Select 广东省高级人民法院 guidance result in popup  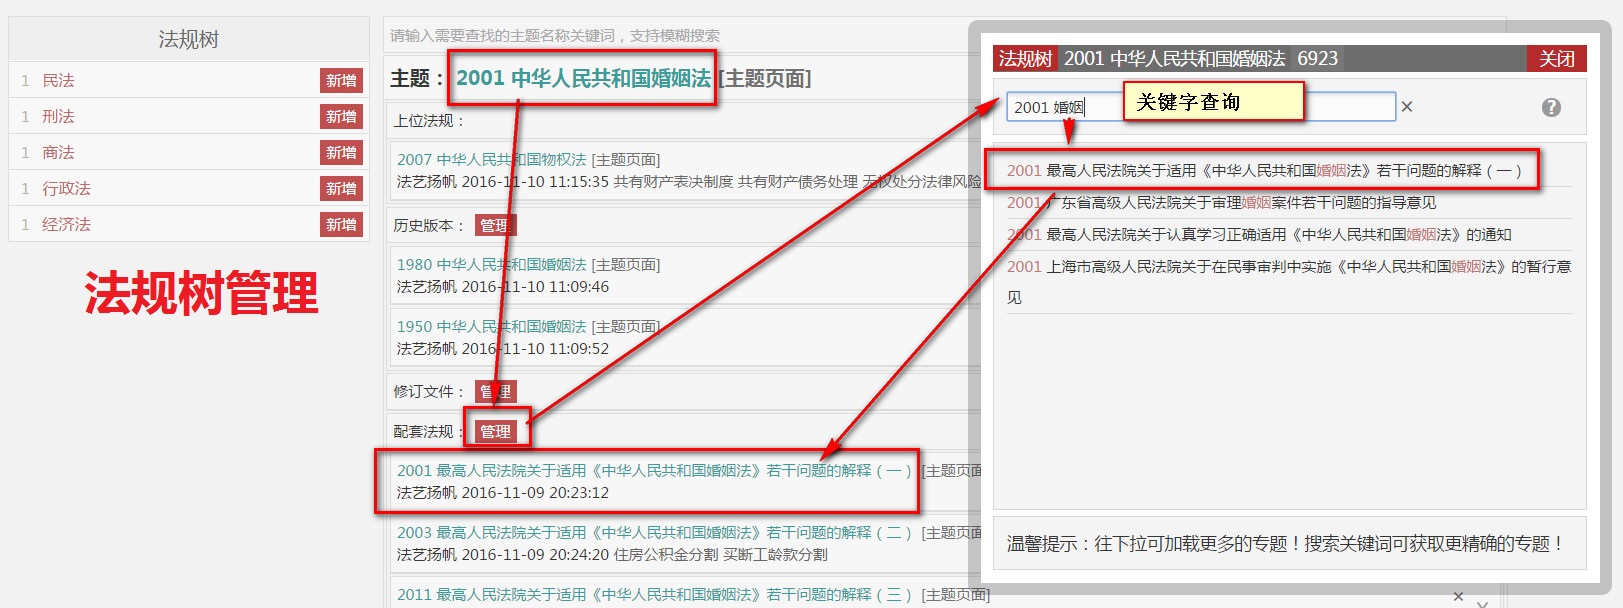[x=1220, y=203]
